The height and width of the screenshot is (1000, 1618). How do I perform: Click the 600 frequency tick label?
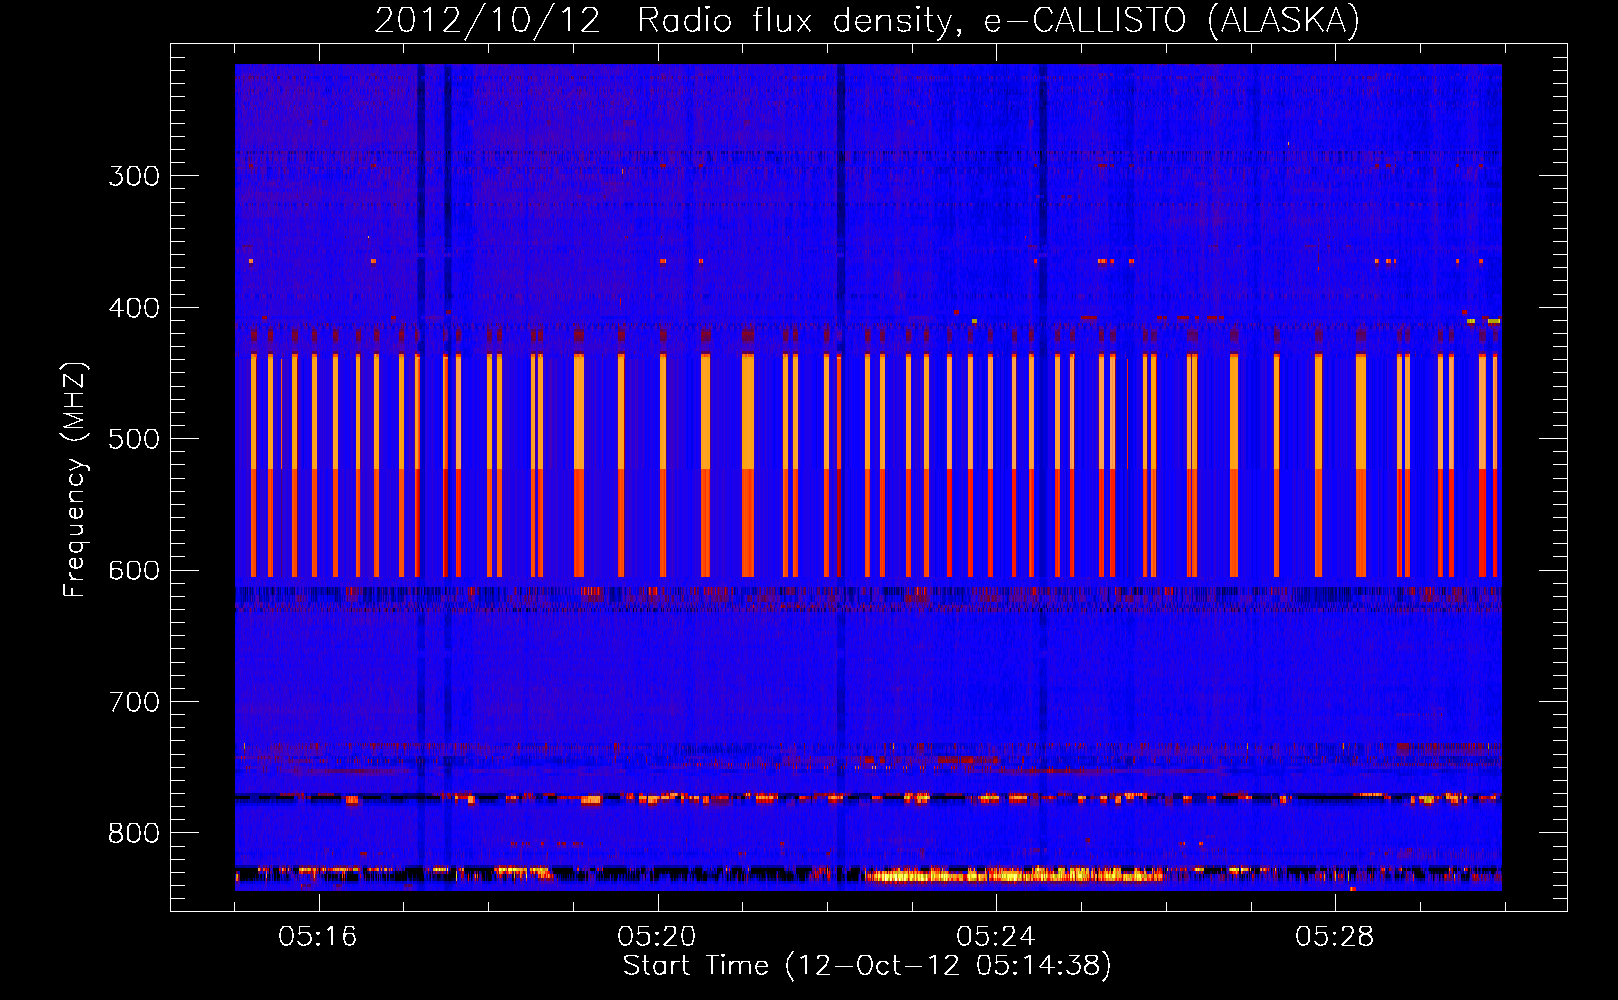coord(134,571)
